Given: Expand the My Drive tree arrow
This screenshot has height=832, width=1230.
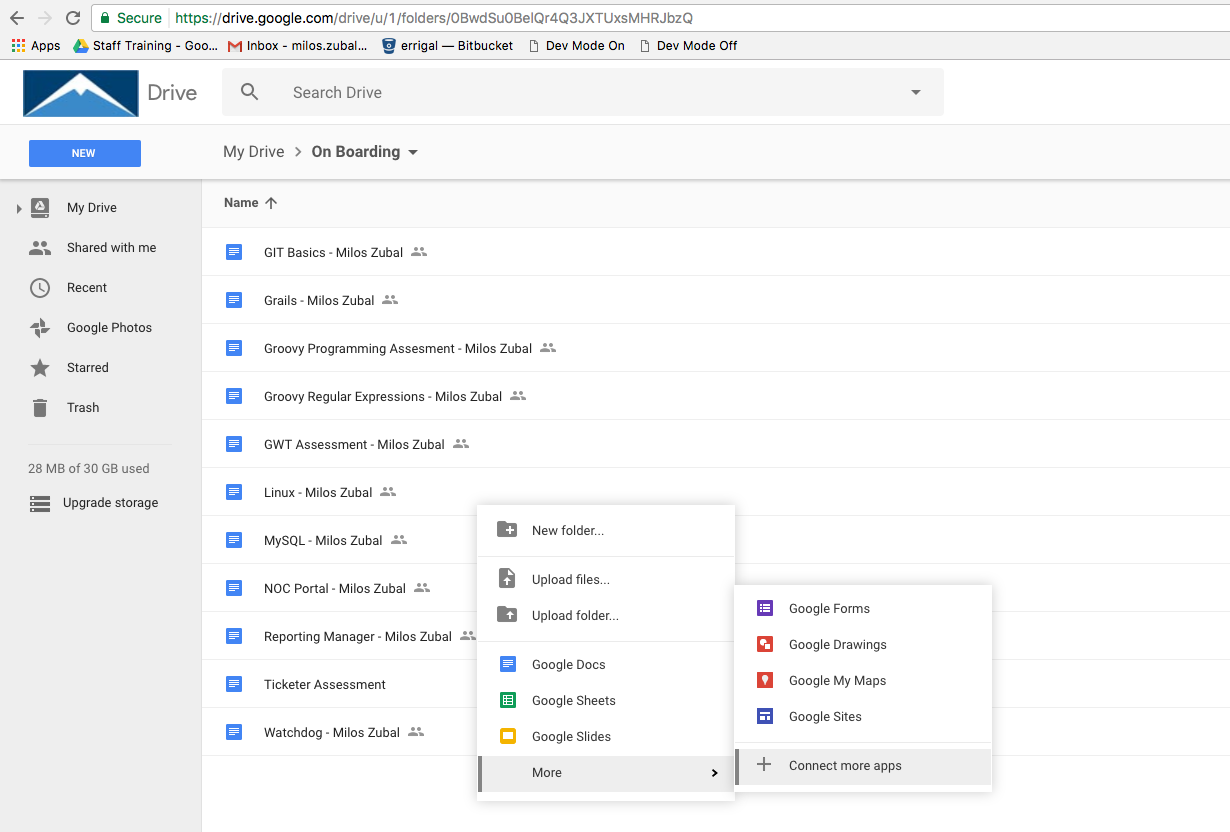Looking at the screenshot, I should point(19,208).
